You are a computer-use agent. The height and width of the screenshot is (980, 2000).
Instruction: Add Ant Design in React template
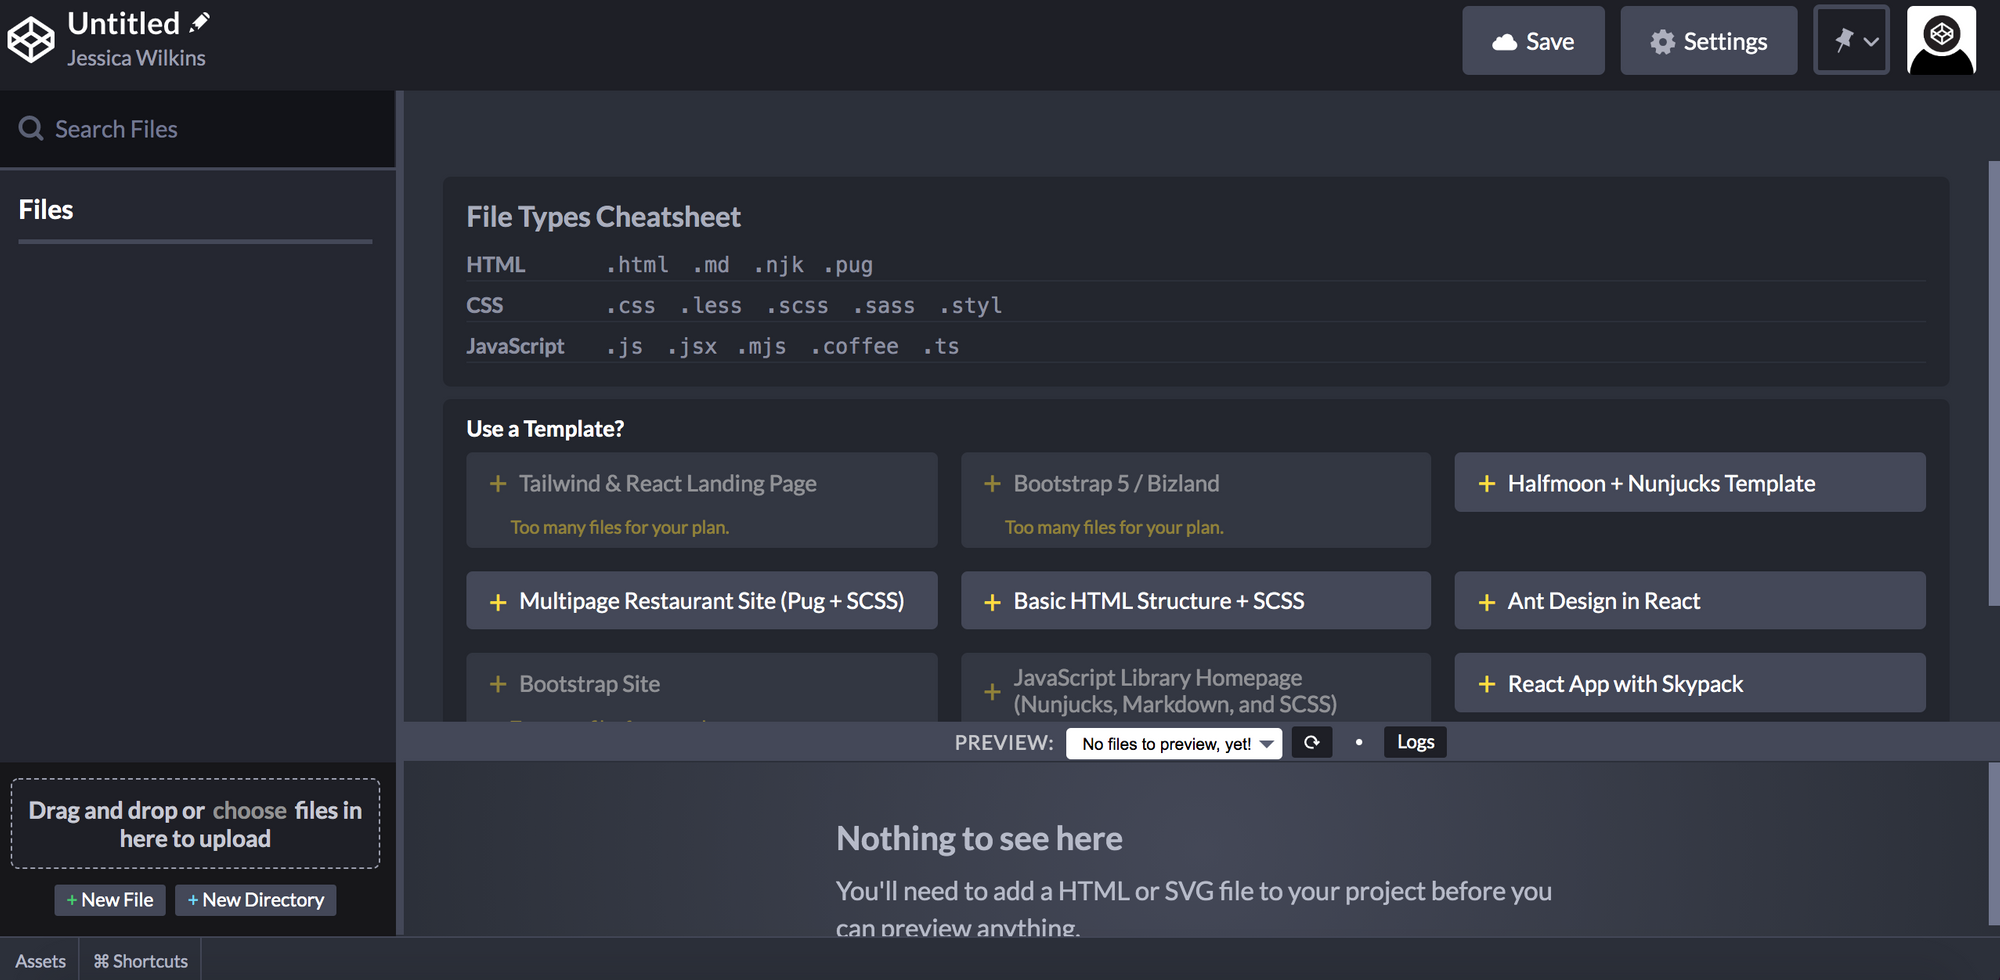pyautogui.click(x=1689, y=601)
